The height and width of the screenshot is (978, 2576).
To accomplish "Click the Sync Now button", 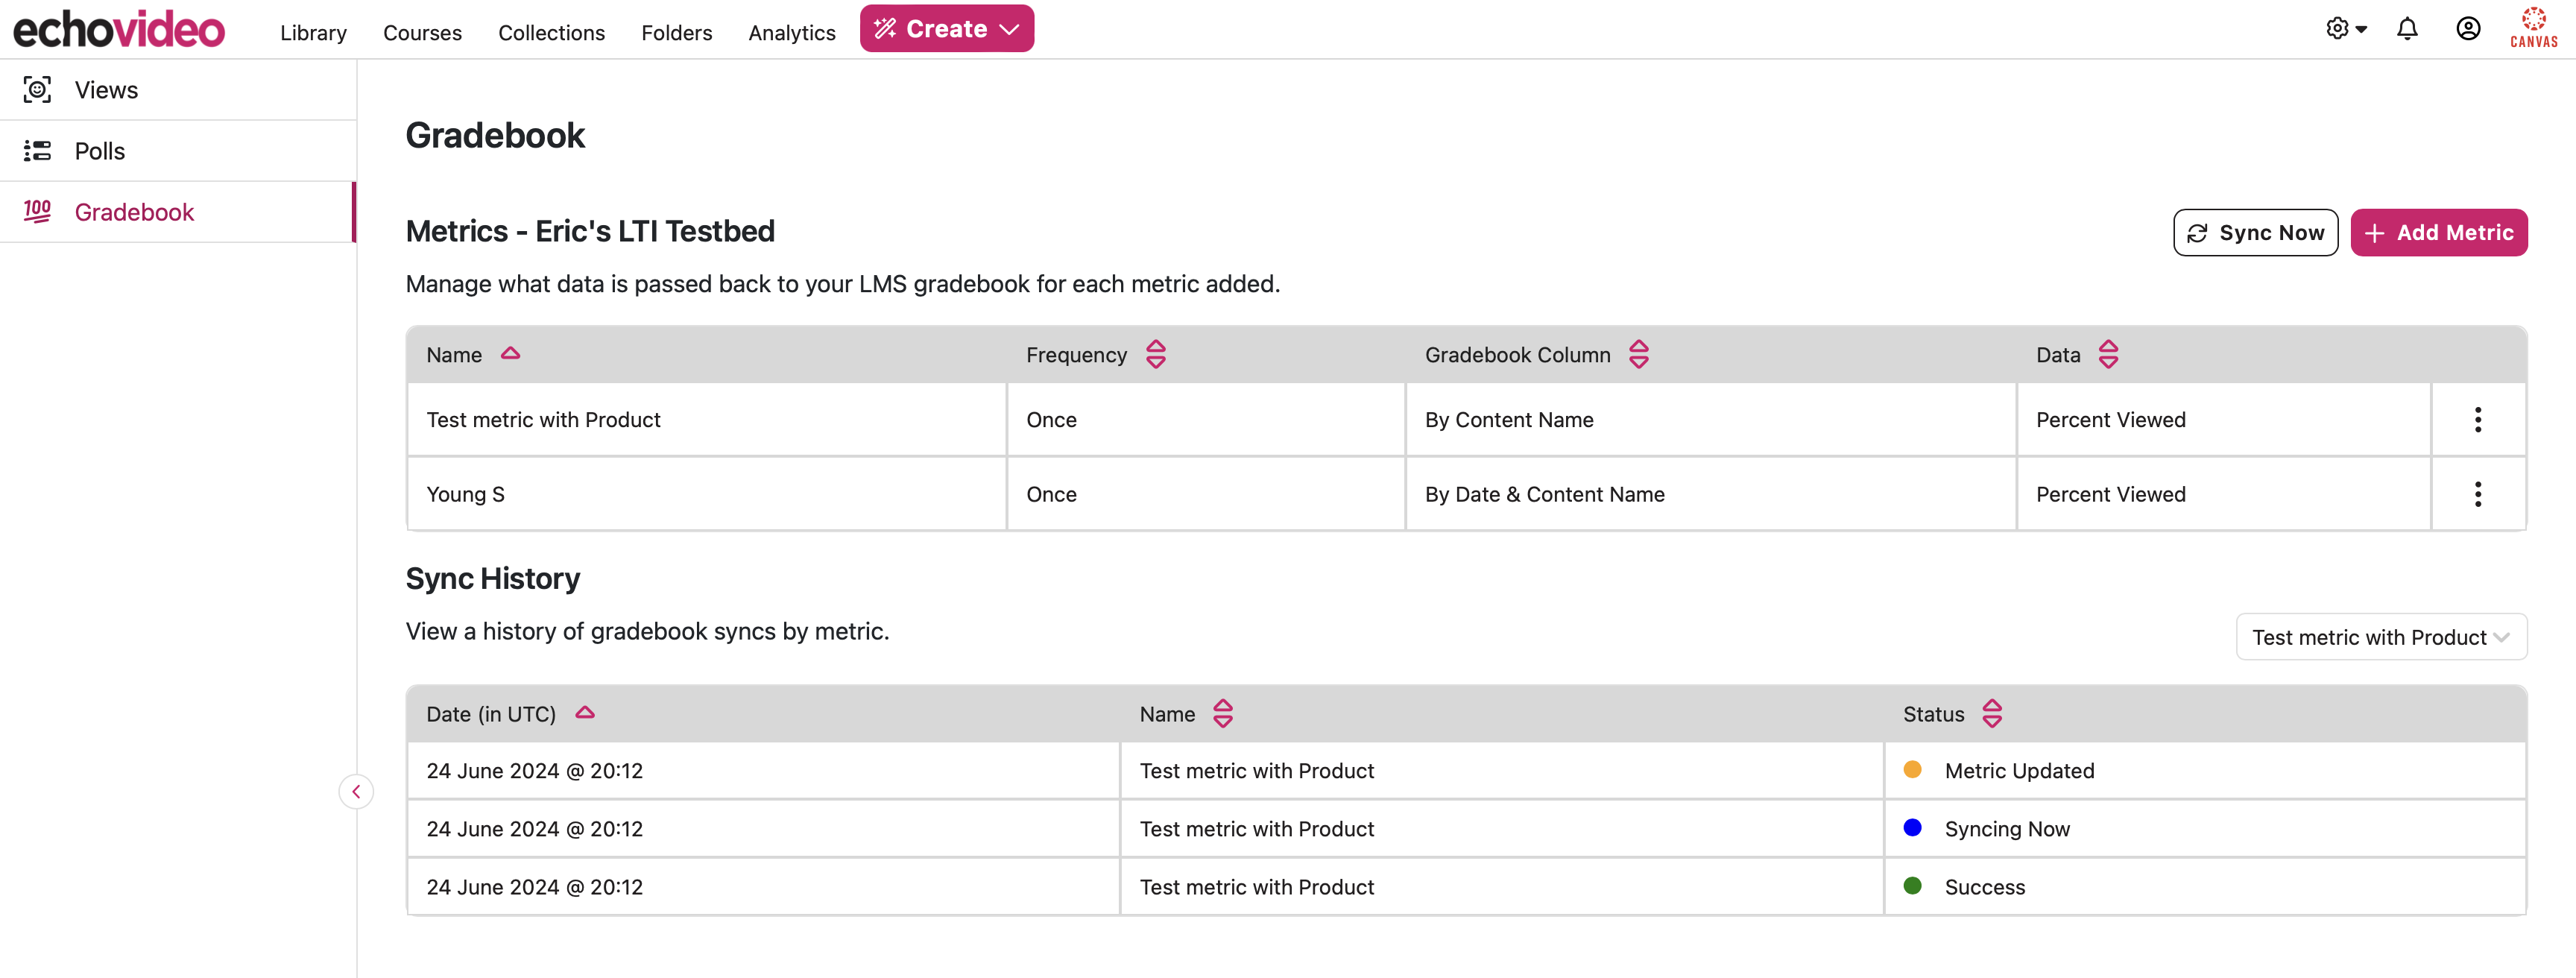I will coord(2255,232).
